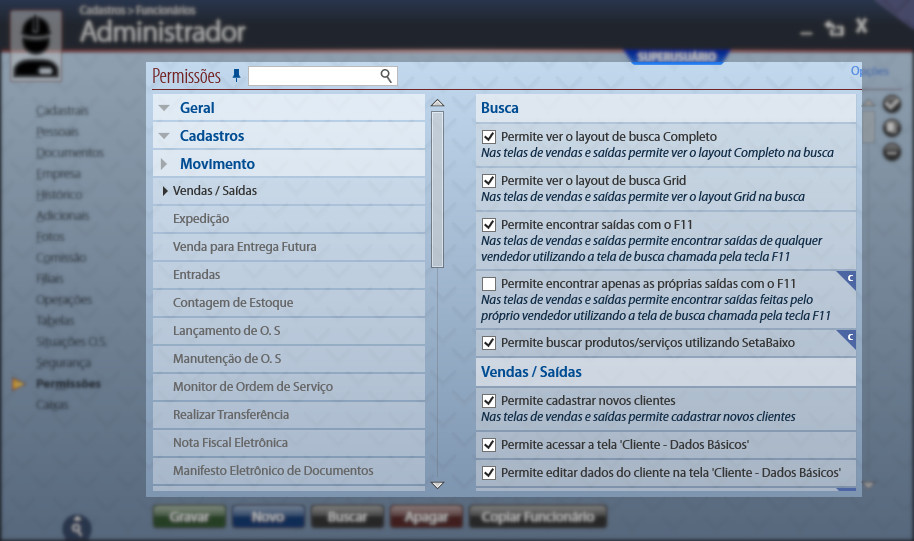Screen dimensions: 914x541
Task: Open the Empresa sidebar item
Action: (58, 174)
